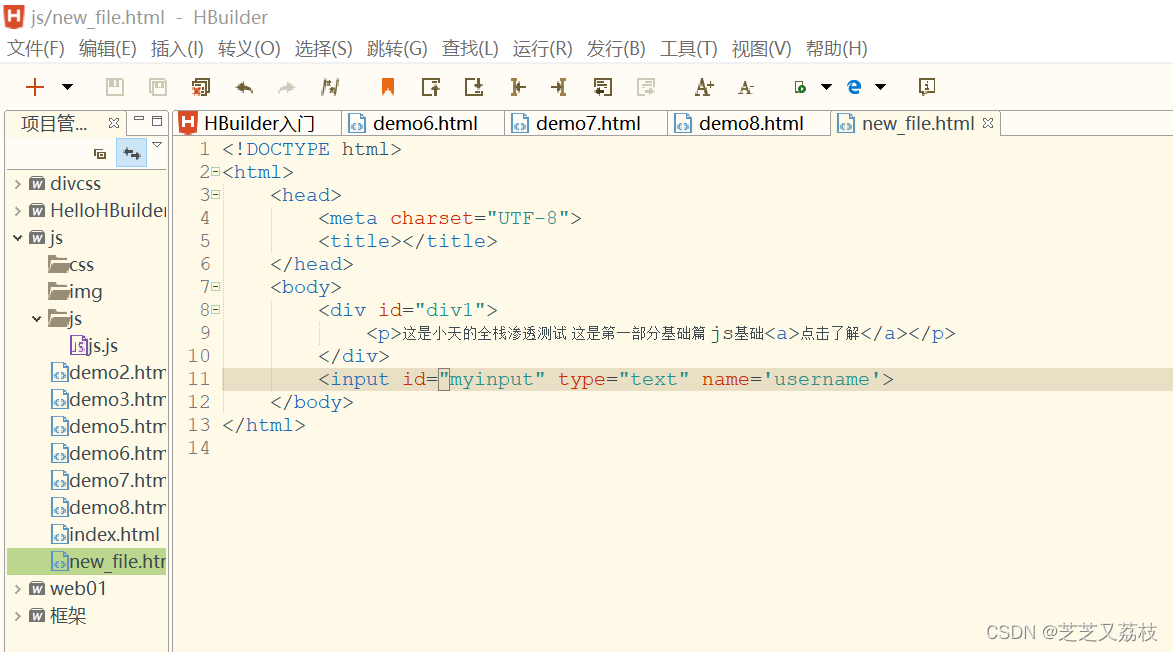Click the increase indent toolbar icon
The width and height of the screenshot is (1173, 652).
click(x=517, y=87)
